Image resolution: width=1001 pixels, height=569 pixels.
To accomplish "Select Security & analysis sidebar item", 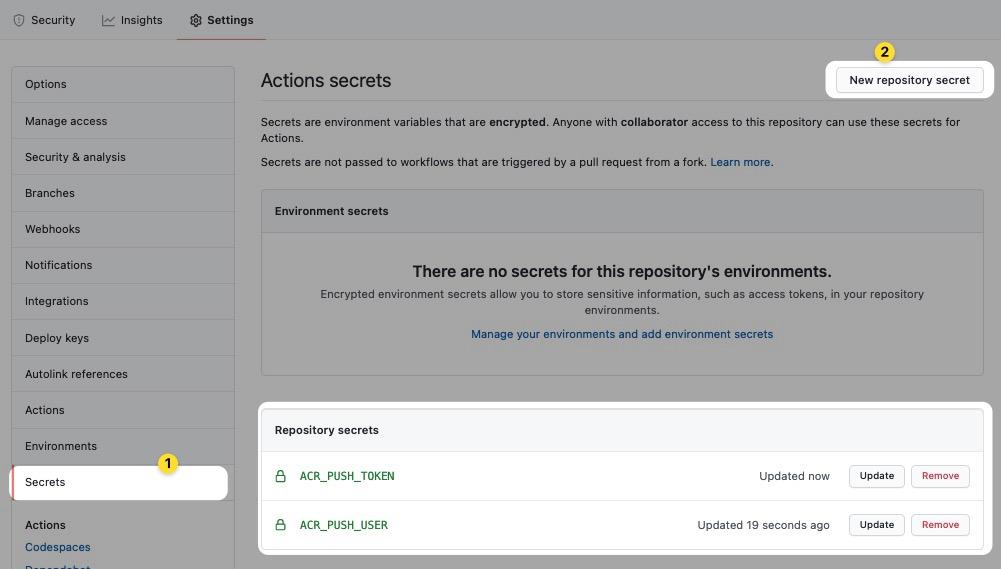I will coord(123,157).
